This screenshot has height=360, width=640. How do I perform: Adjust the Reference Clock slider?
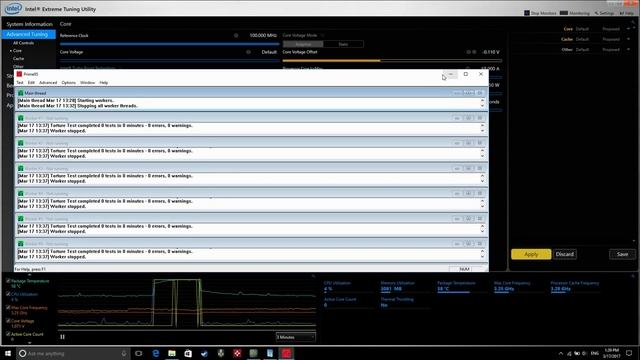pos(169,43)
